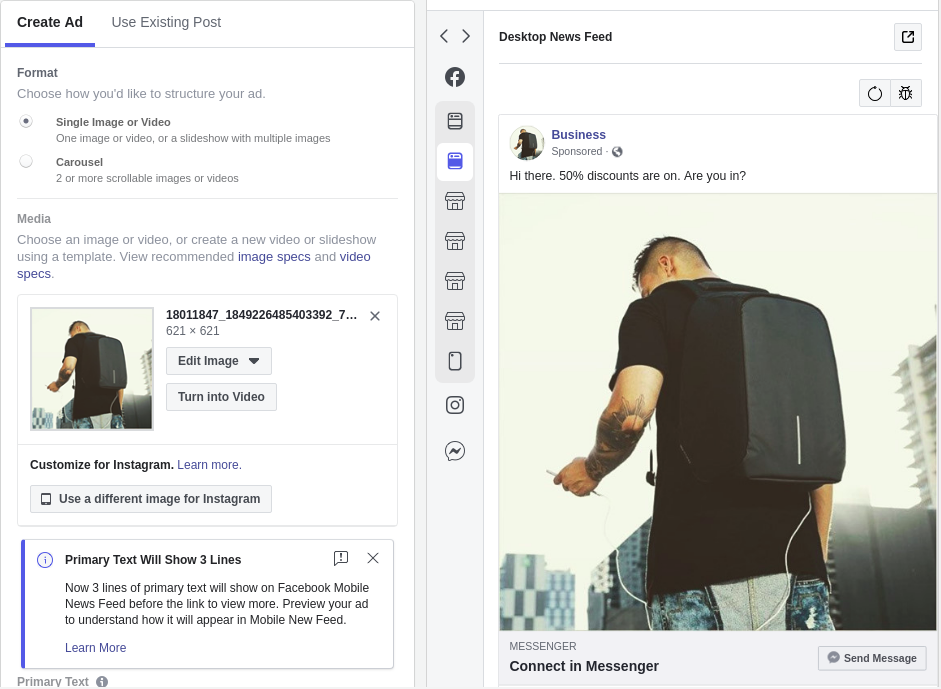The width and height of the screenshot is (941, 689).
Task: Switch to the Use Existing Post tab
Action: pyautogui.click(x=166, y=22)
